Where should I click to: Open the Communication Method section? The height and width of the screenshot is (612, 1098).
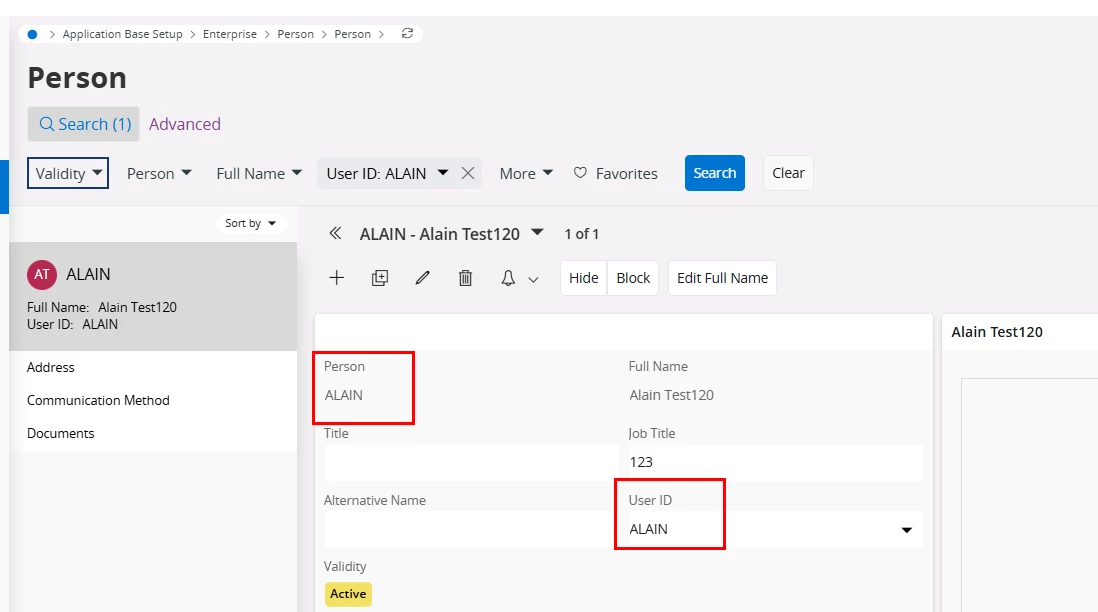(x=98, y=400)
